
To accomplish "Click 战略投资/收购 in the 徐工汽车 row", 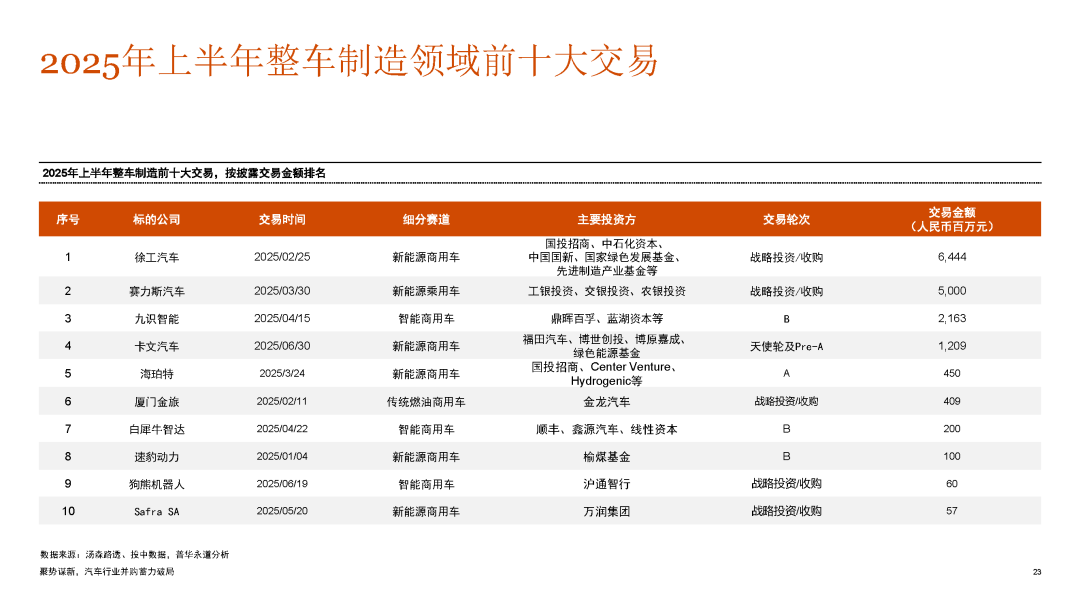I will 786,257.
